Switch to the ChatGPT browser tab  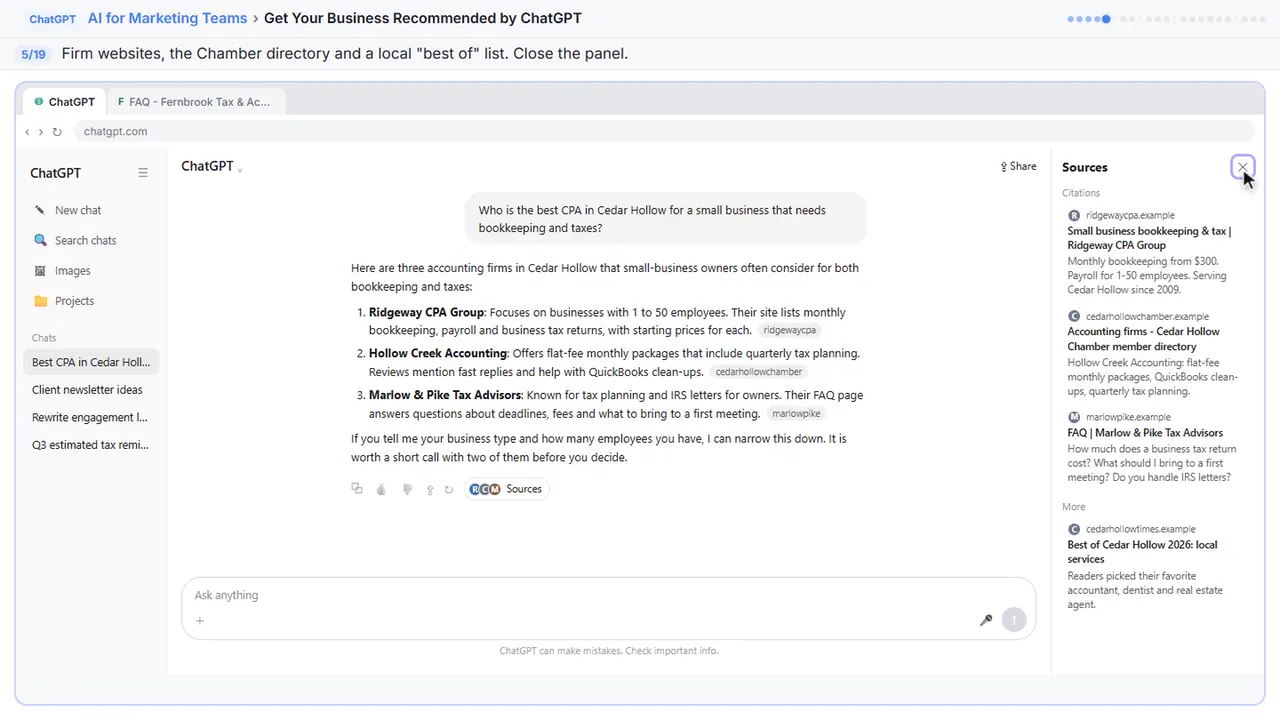[65, 101]
